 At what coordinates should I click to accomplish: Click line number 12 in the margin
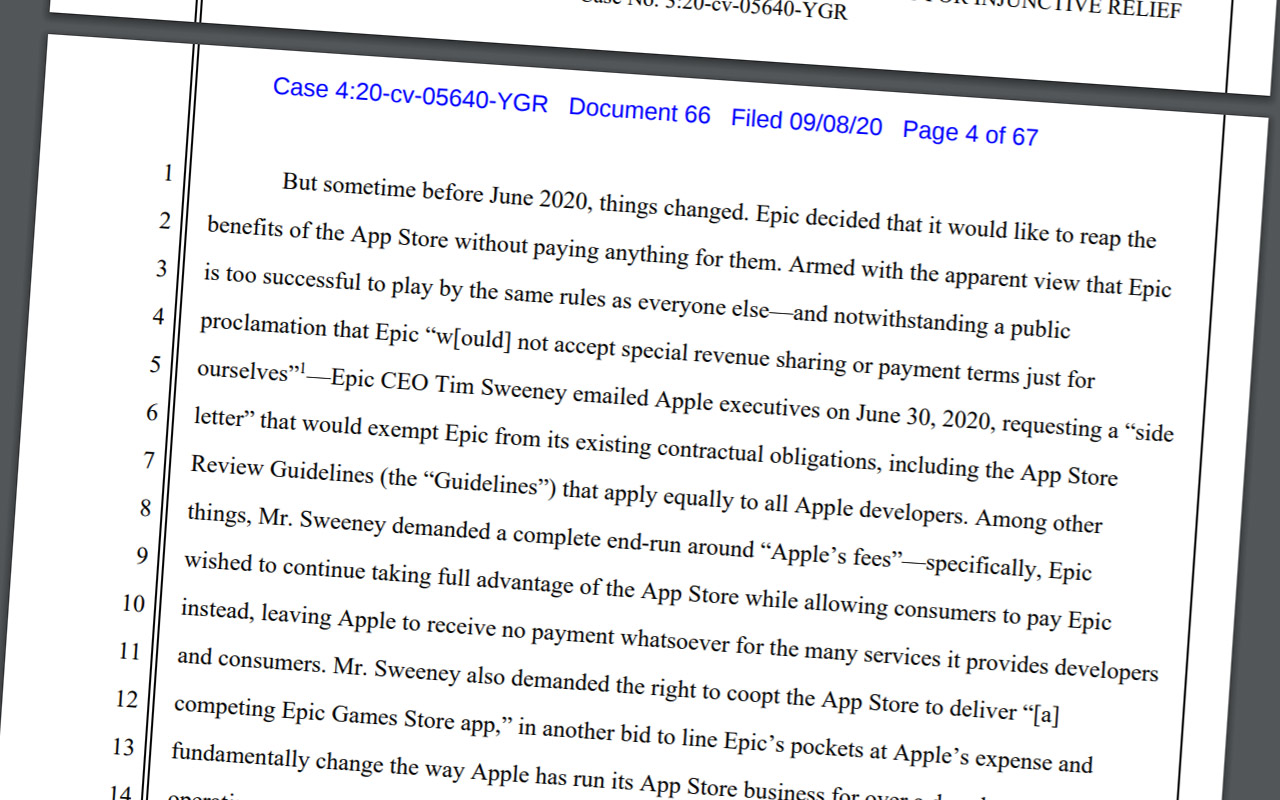point(126,699)
